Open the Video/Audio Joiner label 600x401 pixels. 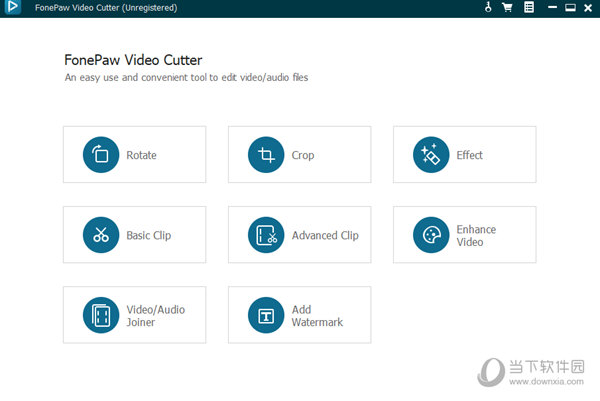(155, 316)
